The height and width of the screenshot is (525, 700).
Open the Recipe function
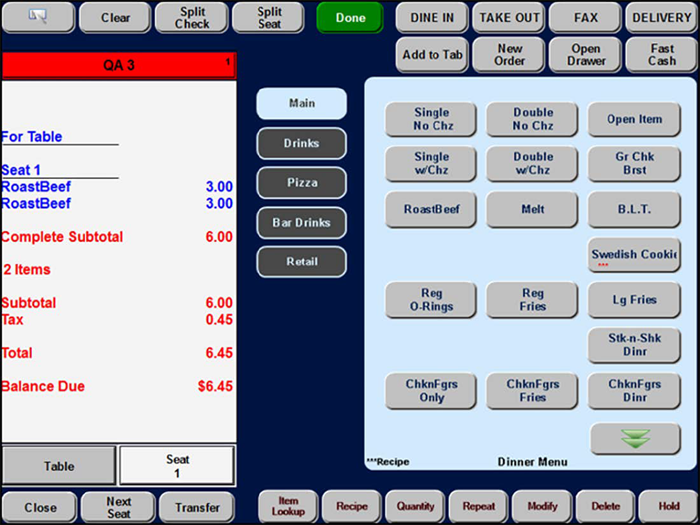[x=352, y=507]
